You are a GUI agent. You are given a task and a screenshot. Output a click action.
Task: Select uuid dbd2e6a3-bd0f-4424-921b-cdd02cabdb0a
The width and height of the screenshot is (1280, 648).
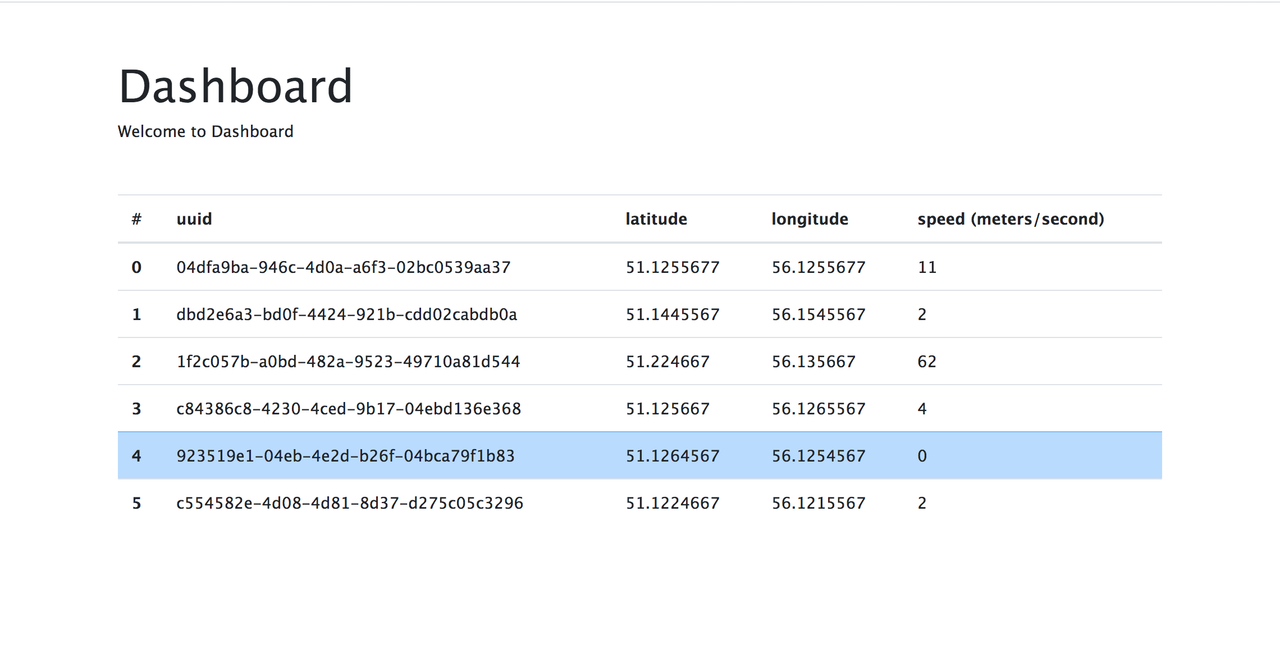[x=347, y=314]
